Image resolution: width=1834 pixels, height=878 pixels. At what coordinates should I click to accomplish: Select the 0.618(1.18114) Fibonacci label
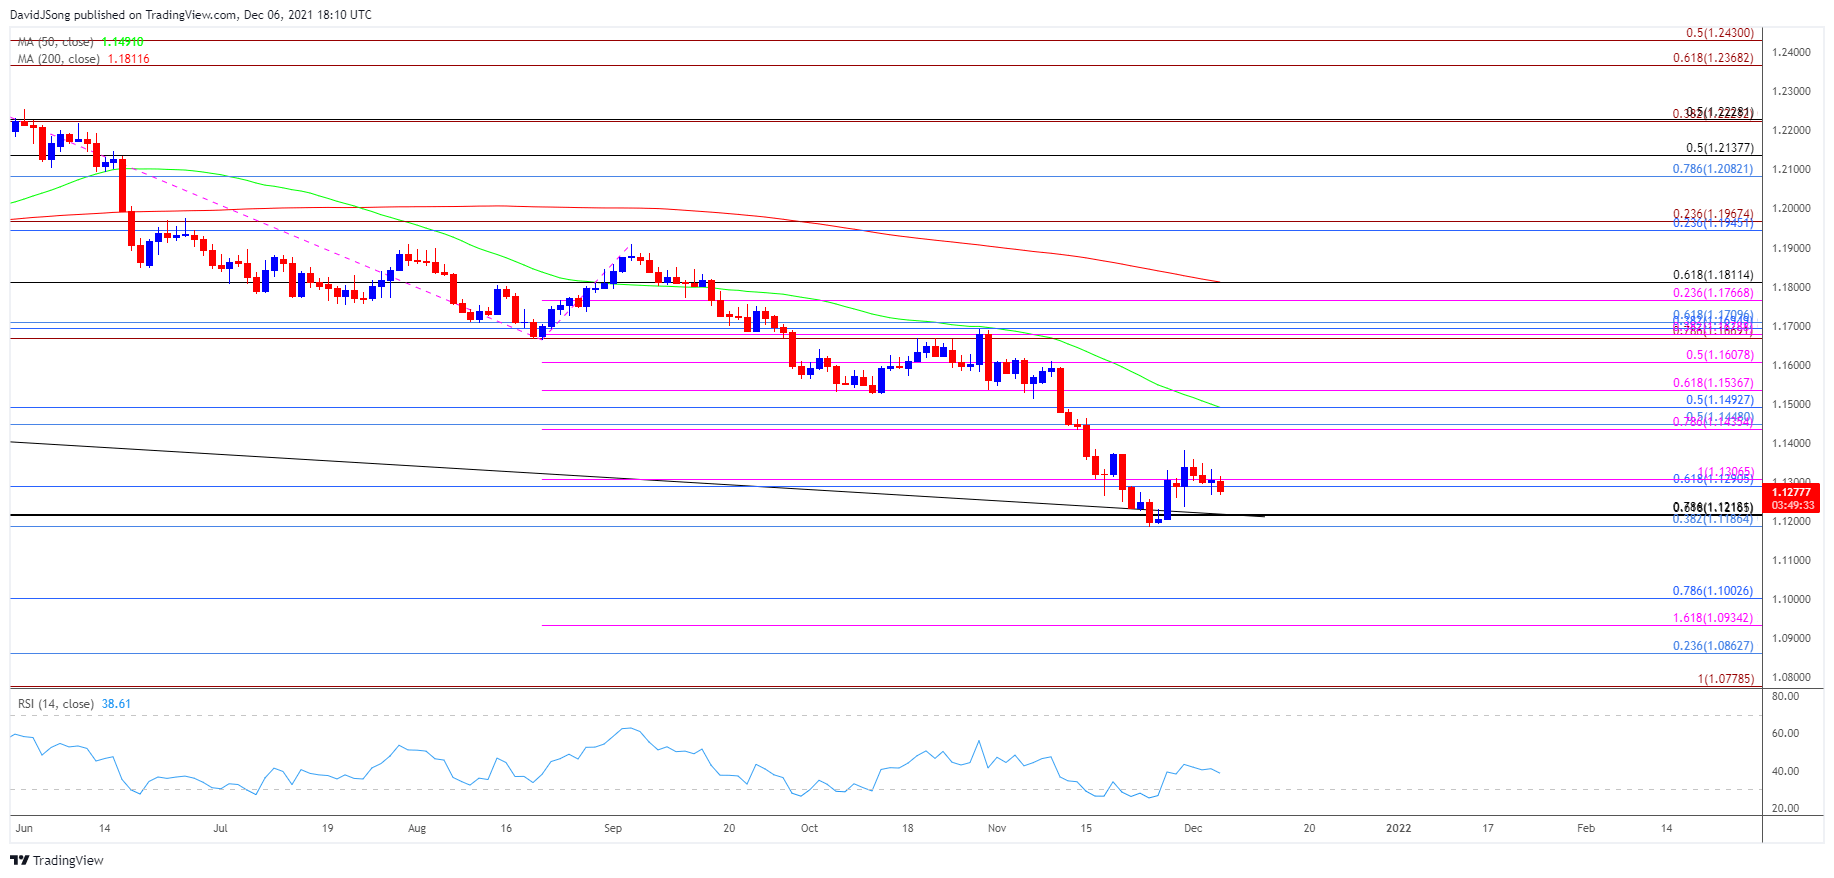coord(1713,275)
